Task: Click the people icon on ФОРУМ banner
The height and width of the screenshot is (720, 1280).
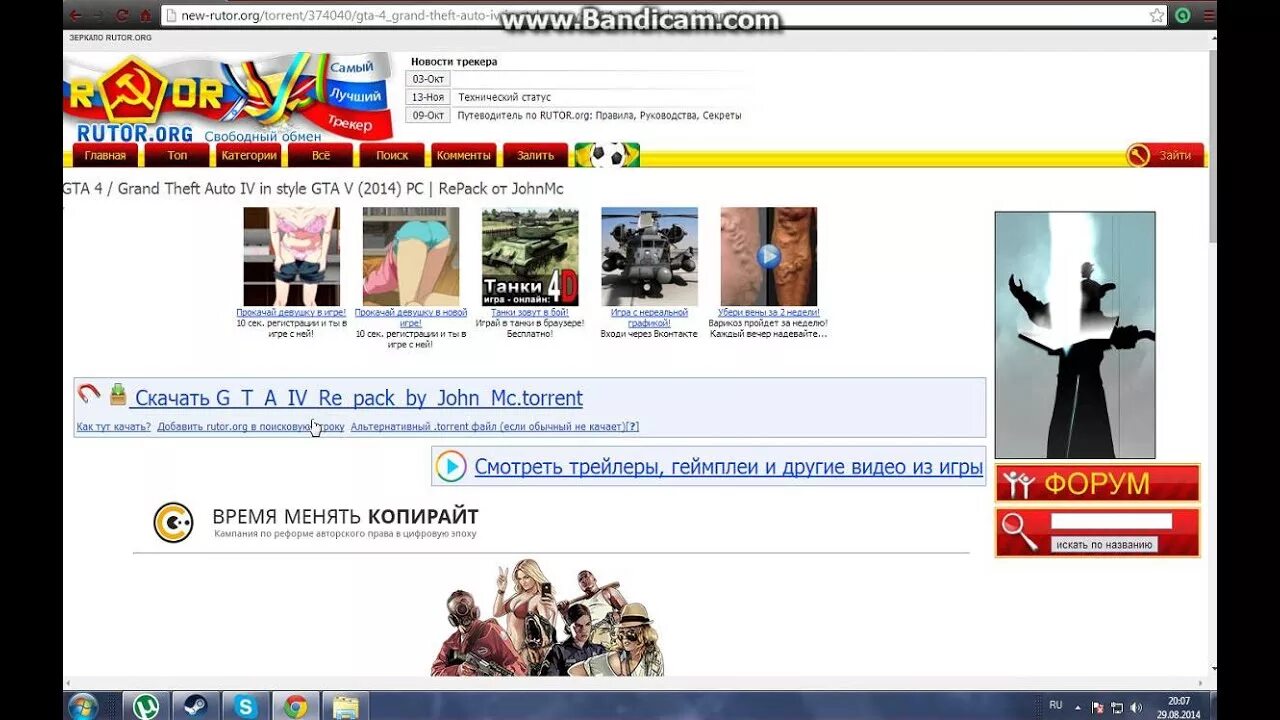Action: click(1019, 484)
